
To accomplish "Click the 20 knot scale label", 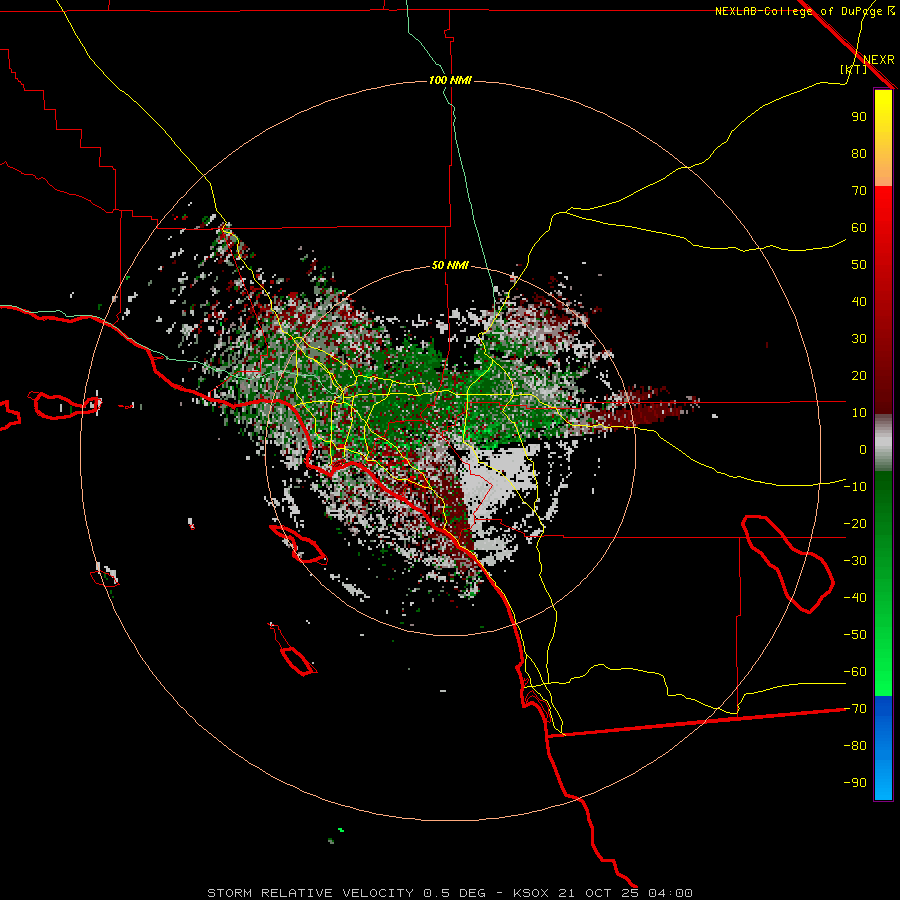I will [x=859, y=376].
